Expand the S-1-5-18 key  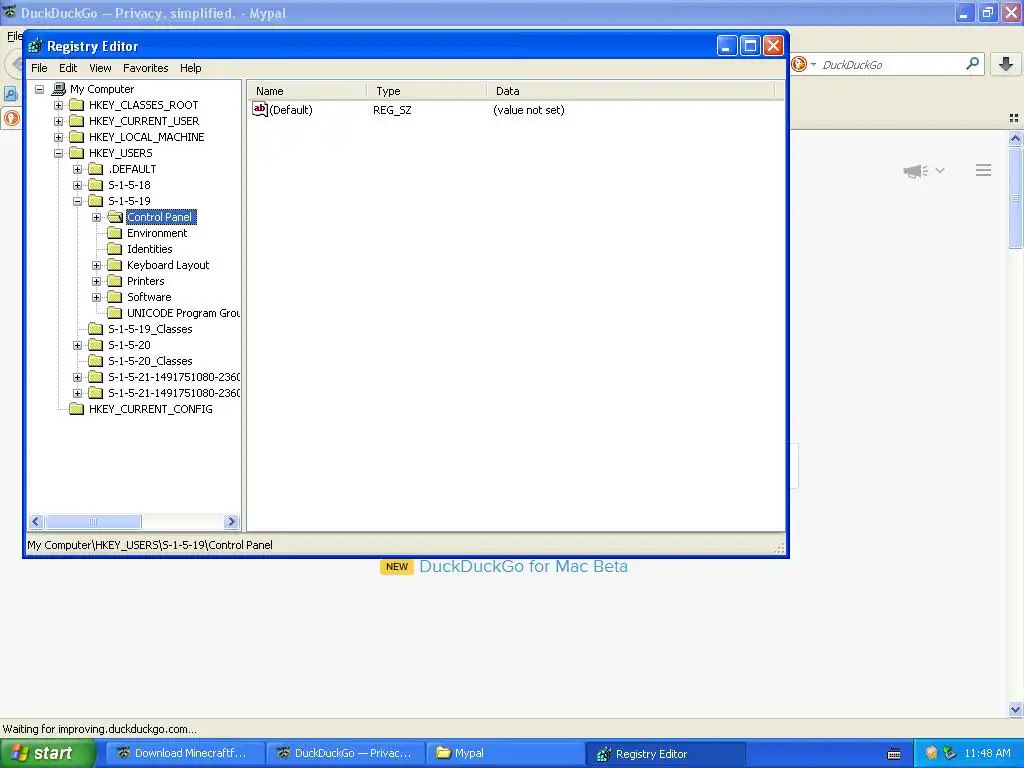point(78,185)
